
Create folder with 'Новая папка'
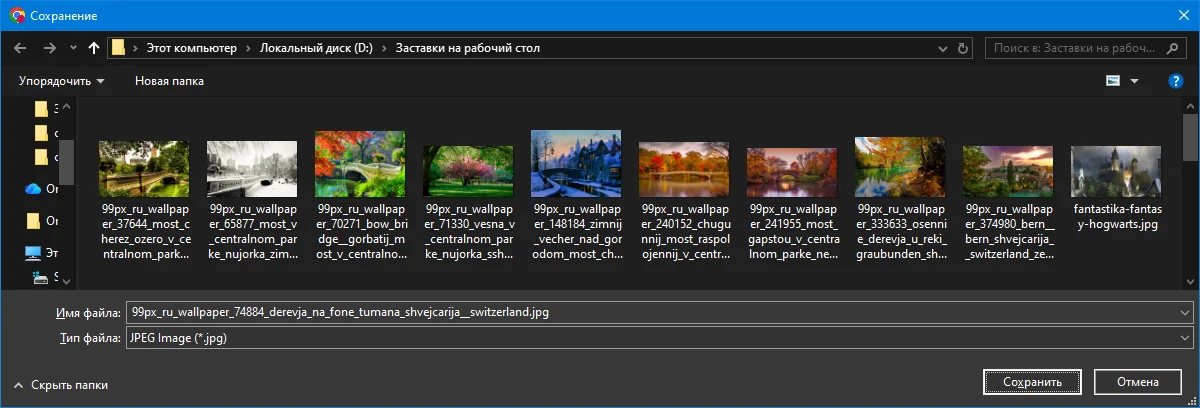[169, 81]
